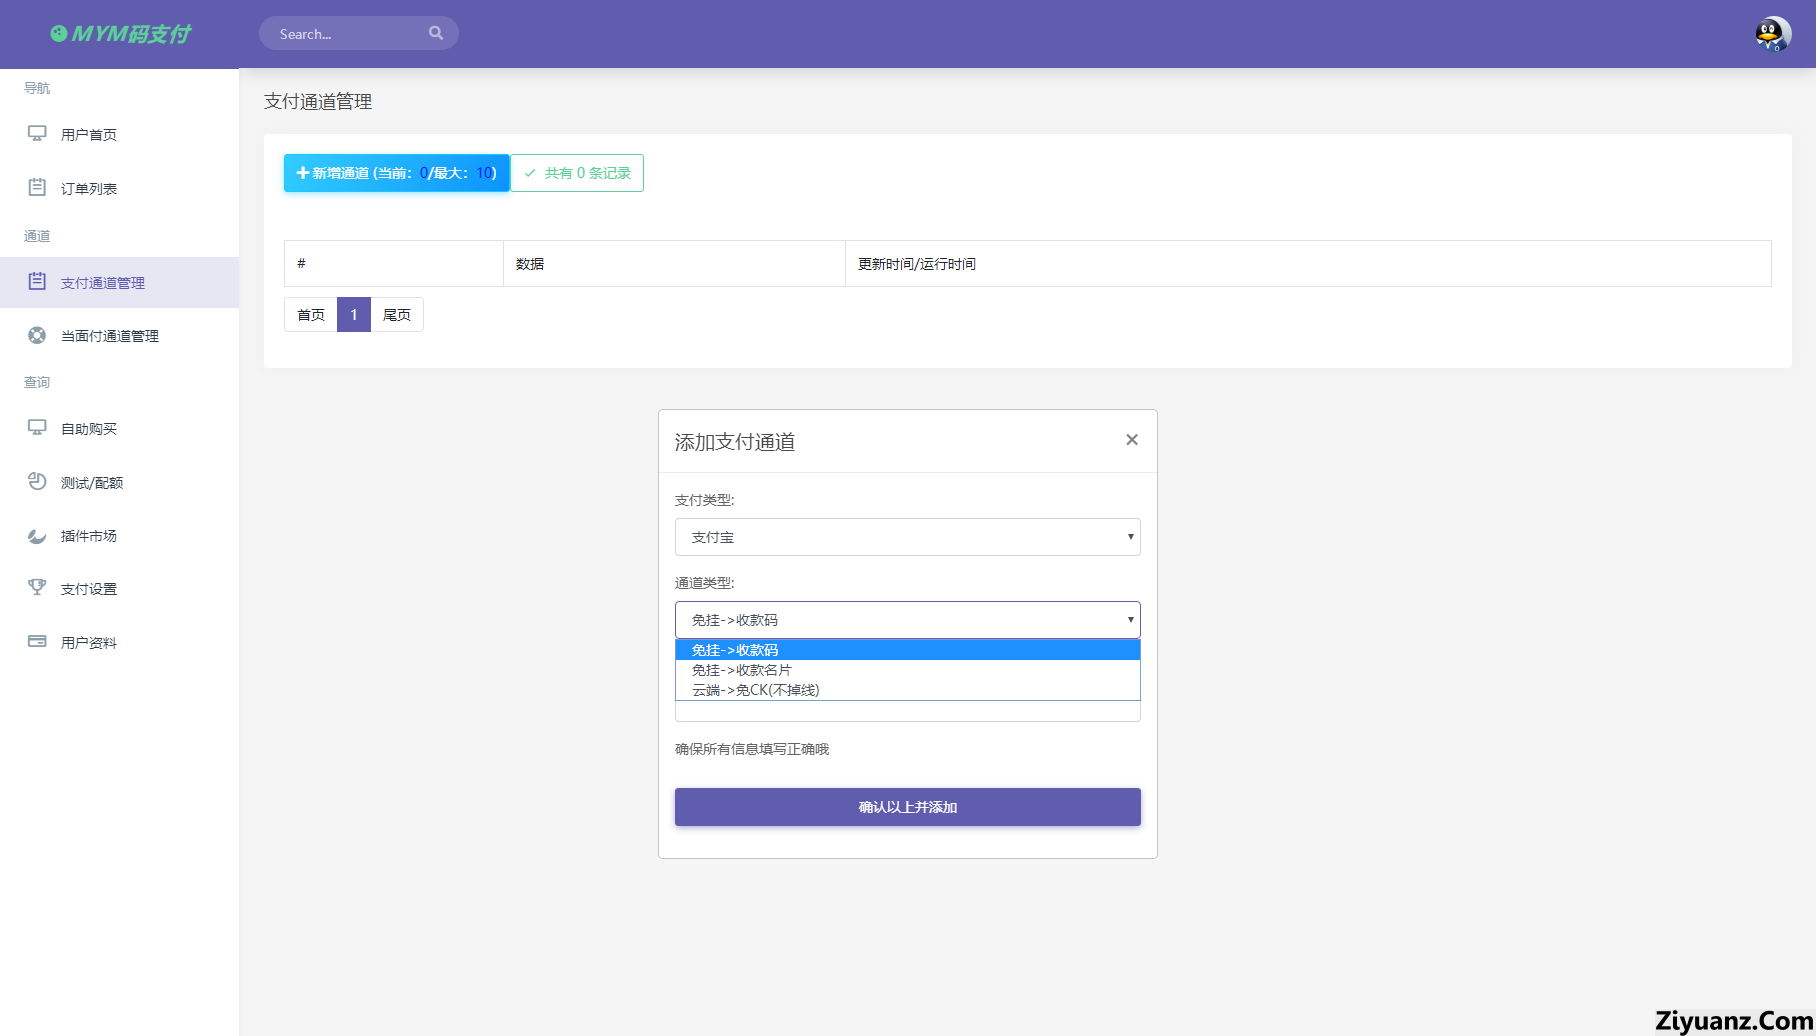Click the 支付设置 trophy icon
The image size is (1816, 1036).
[x=37, y=587]
